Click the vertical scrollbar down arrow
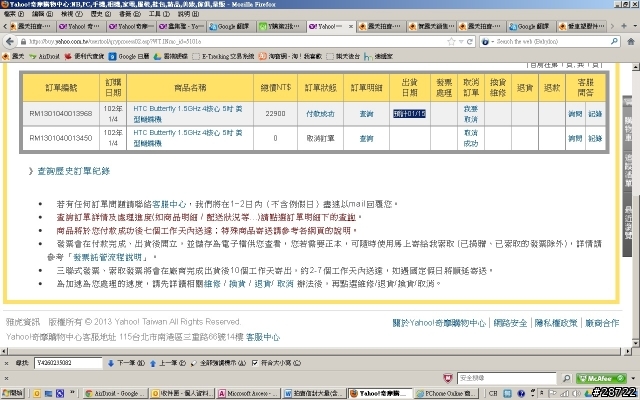Viewport: 640px width, 400px height. tap(636, 343)
